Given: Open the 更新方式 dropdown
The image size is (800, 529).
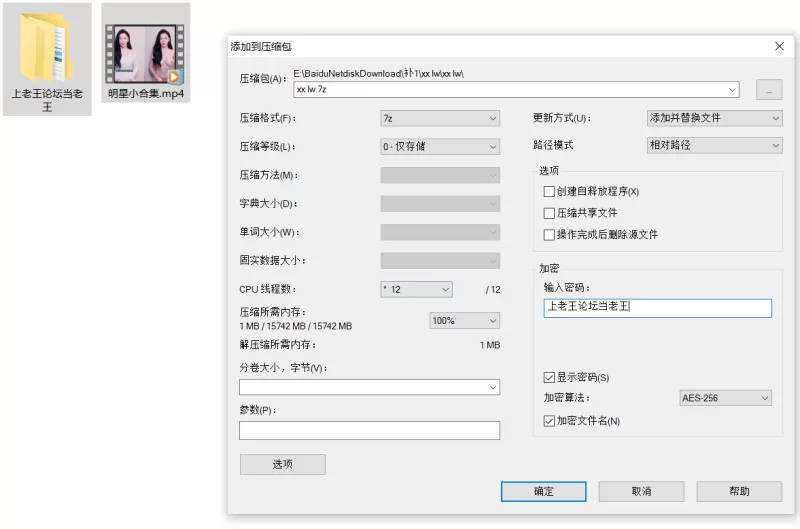Looking at the screenshot, I should coord(714,118).
